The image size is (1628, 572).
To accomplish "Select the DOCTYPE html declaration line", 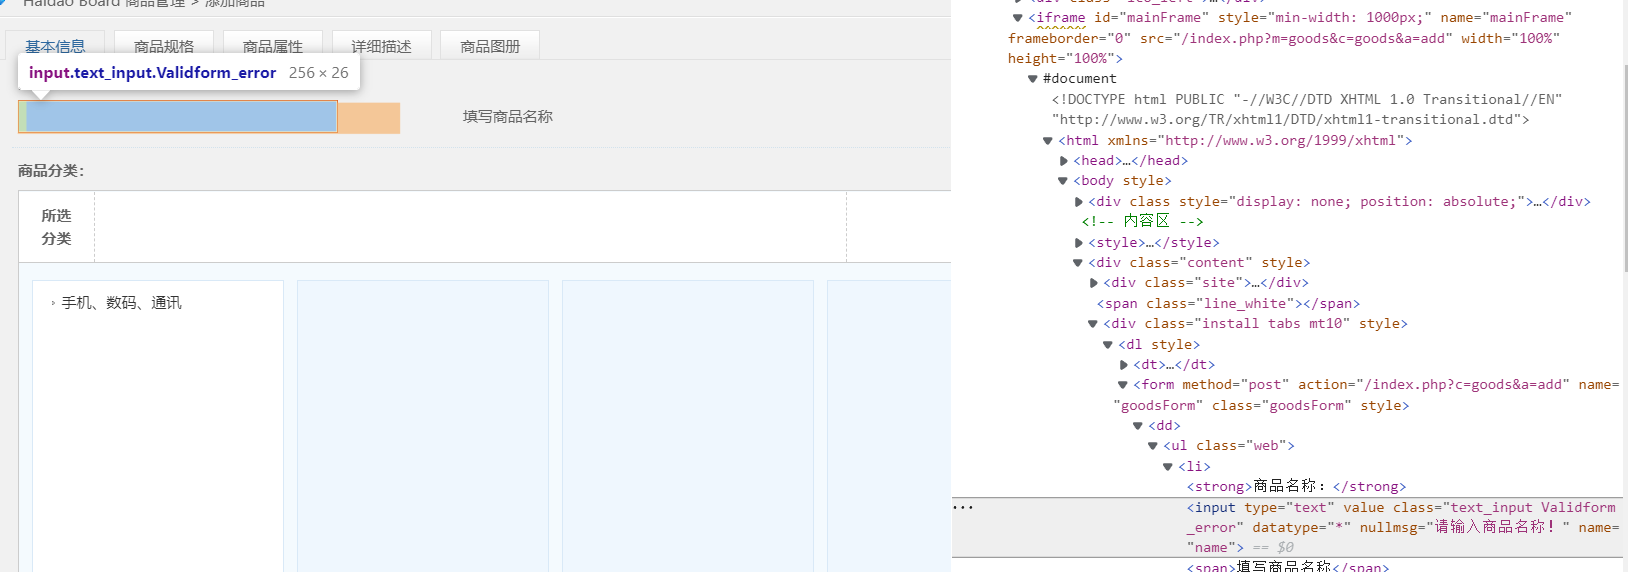I will pos(1307,110).
